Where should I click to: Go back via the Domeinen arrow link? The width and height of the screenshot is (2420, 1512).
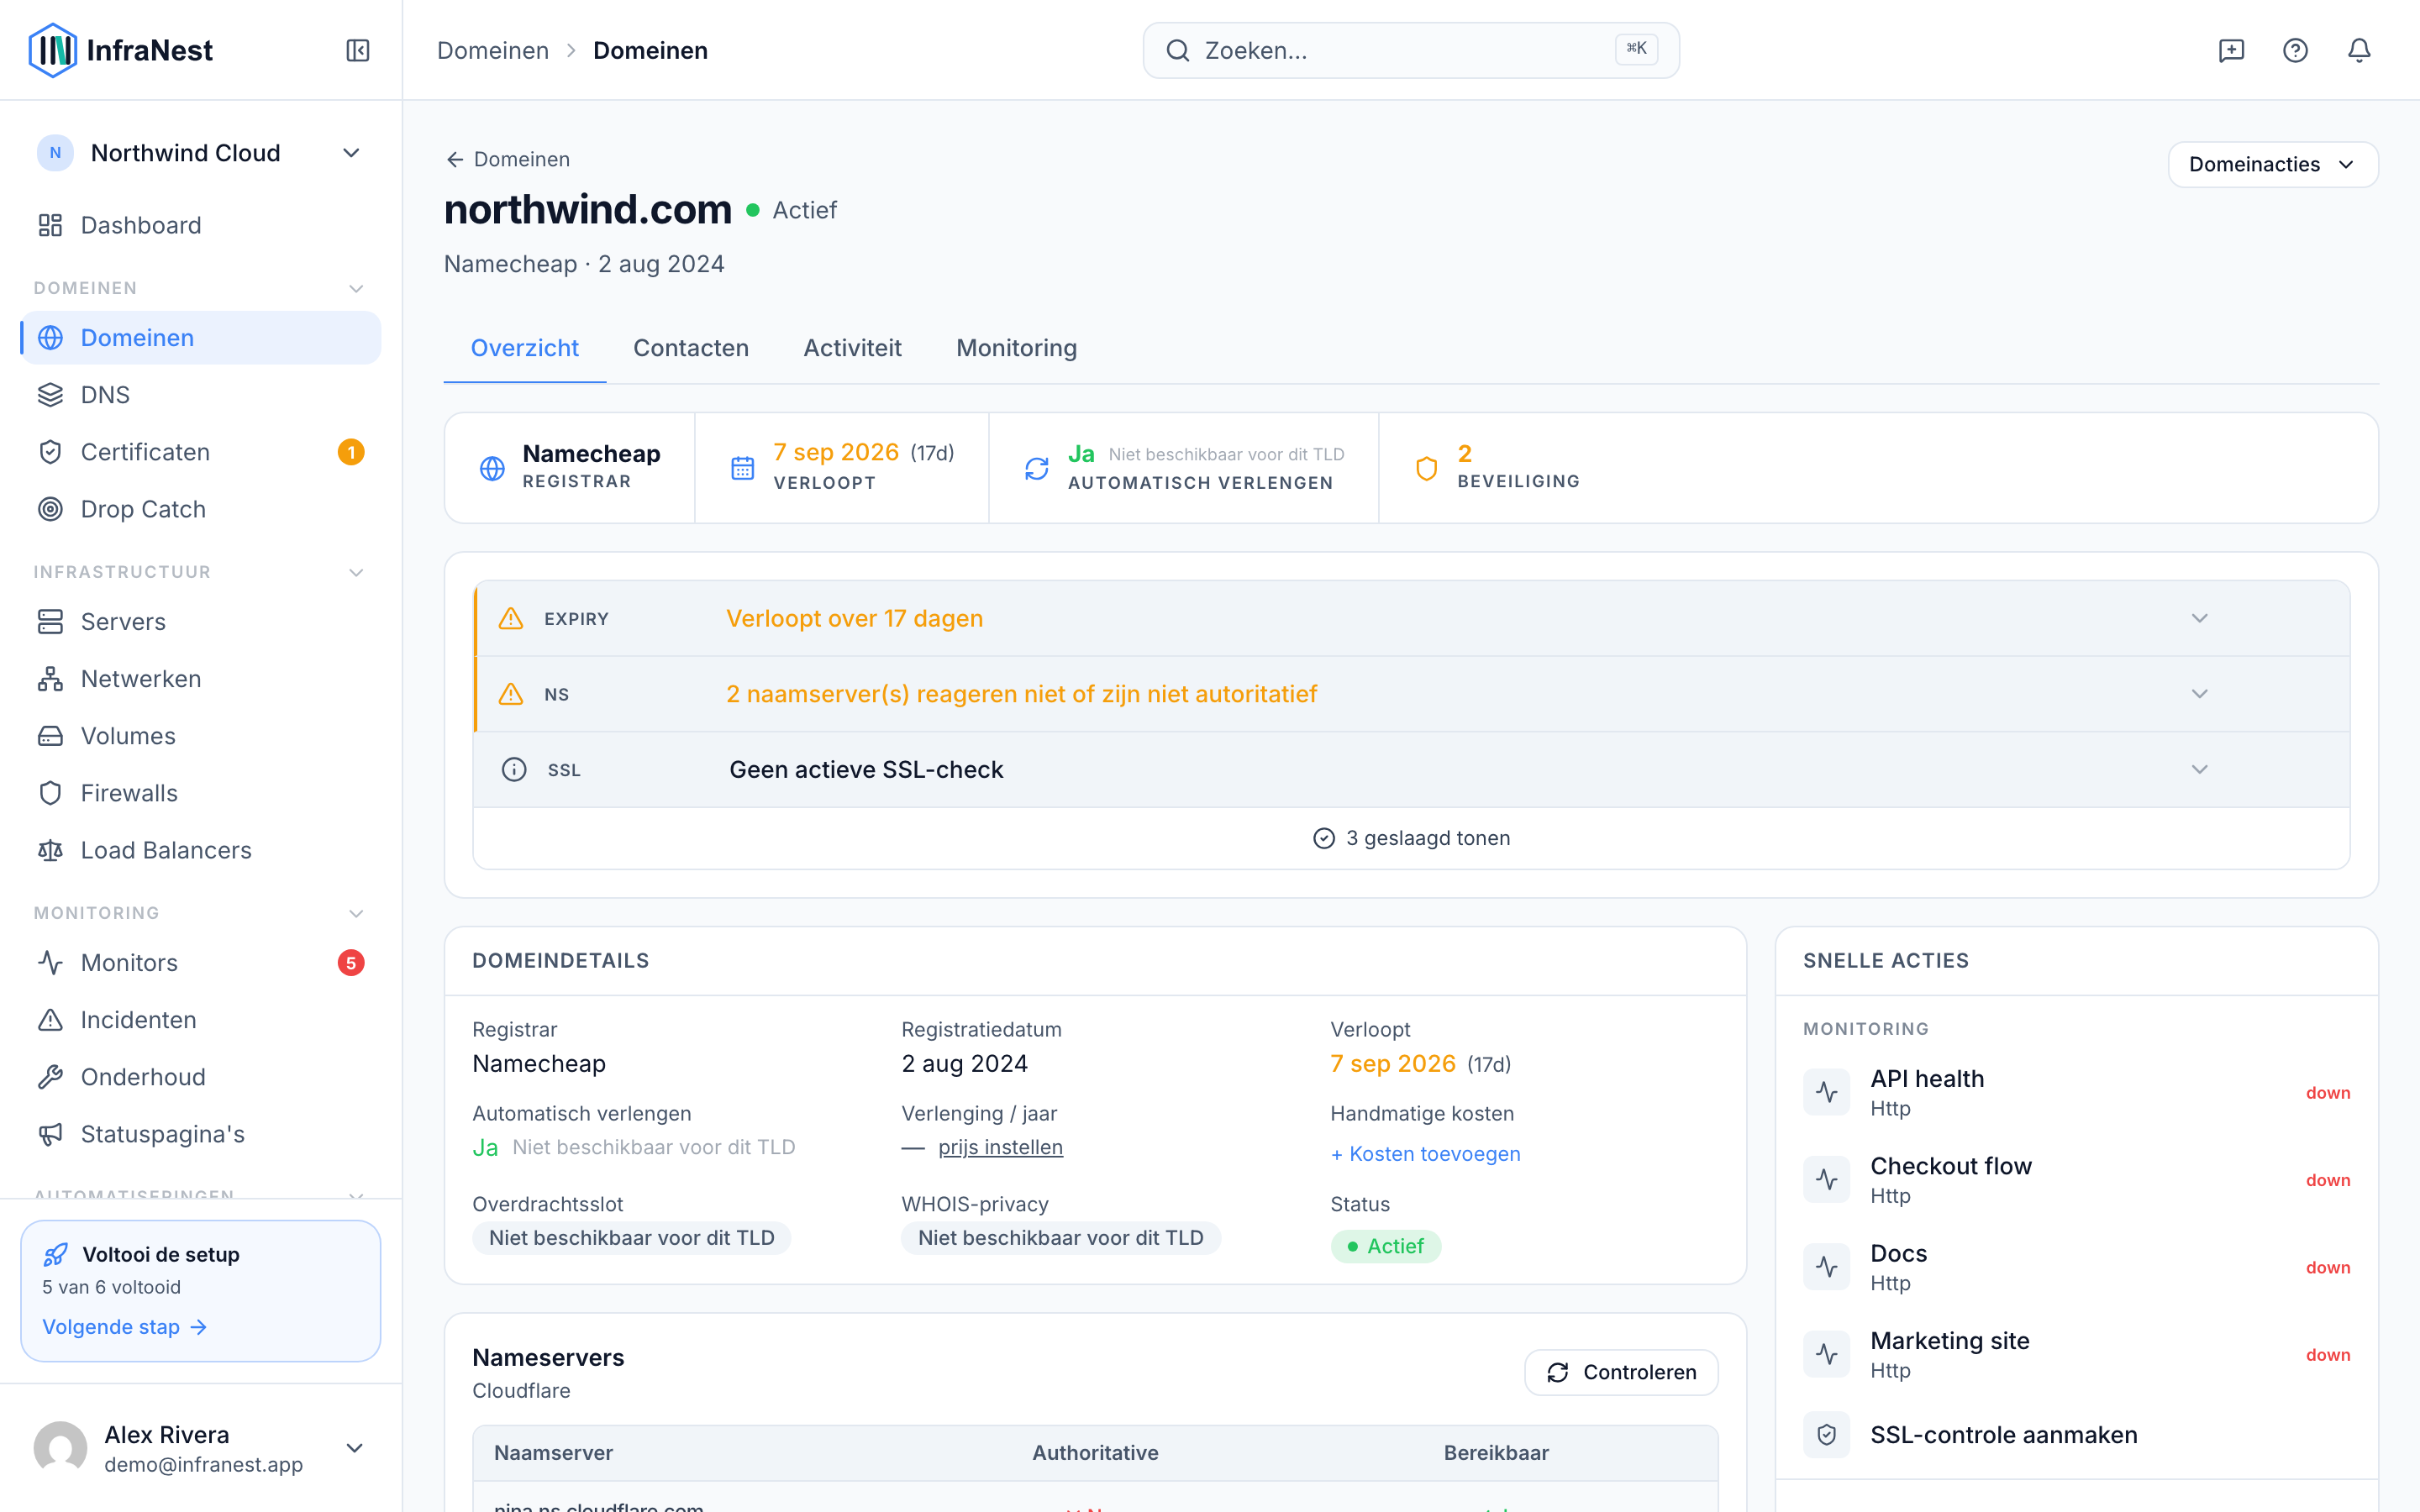pyautogui.click(x=508, y=159)
